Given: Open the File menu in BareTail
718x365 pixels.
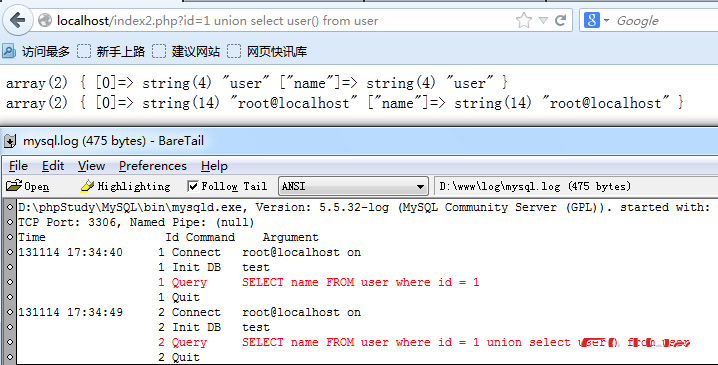Looking at the screenshot, I should (x=18, y=166).
